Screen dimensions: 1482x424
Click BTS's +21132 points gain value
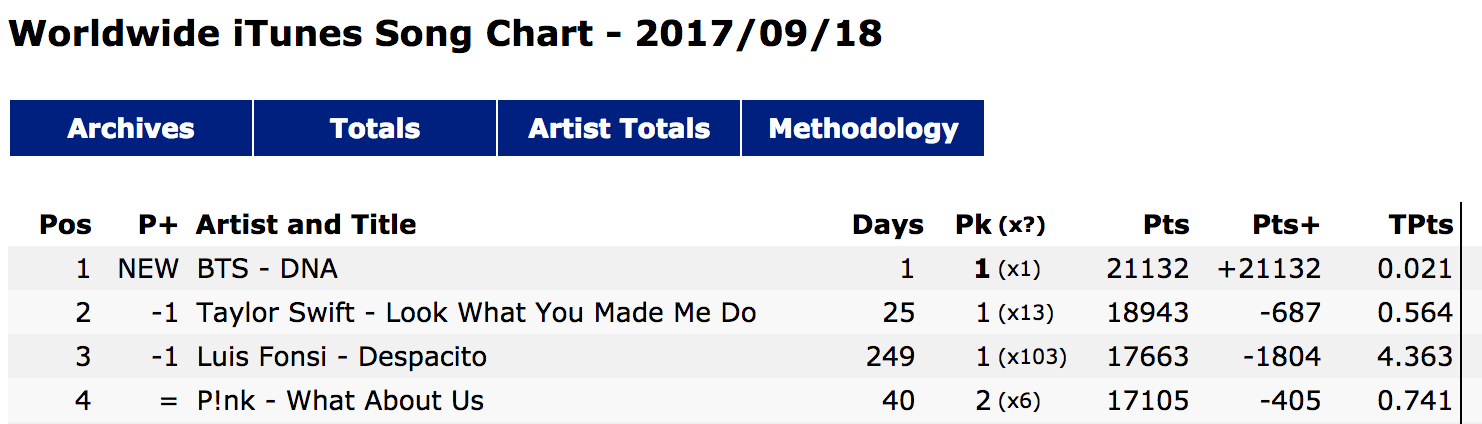[x=1270, y=269]
